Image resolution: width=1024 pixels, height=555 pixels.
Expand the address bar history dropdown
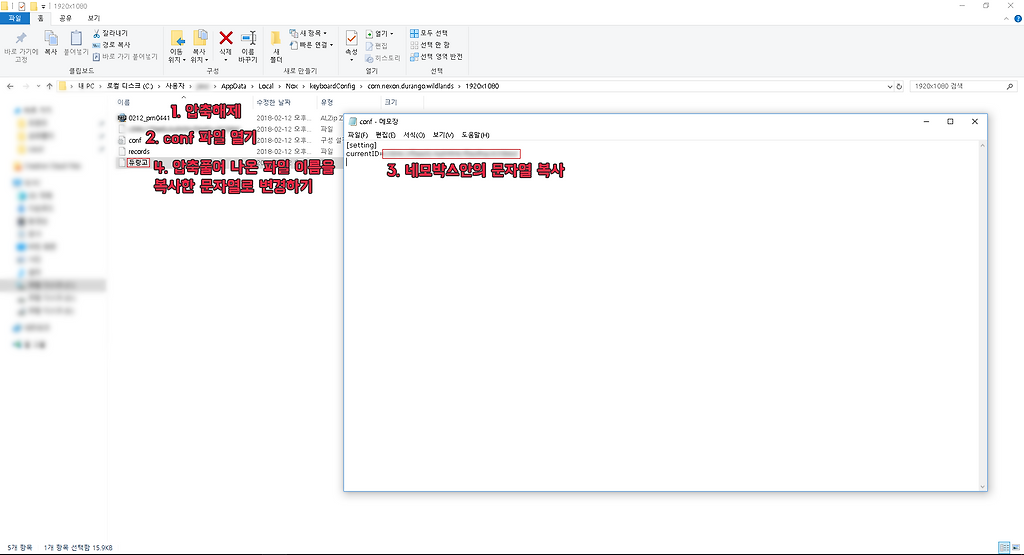point(889,86)
